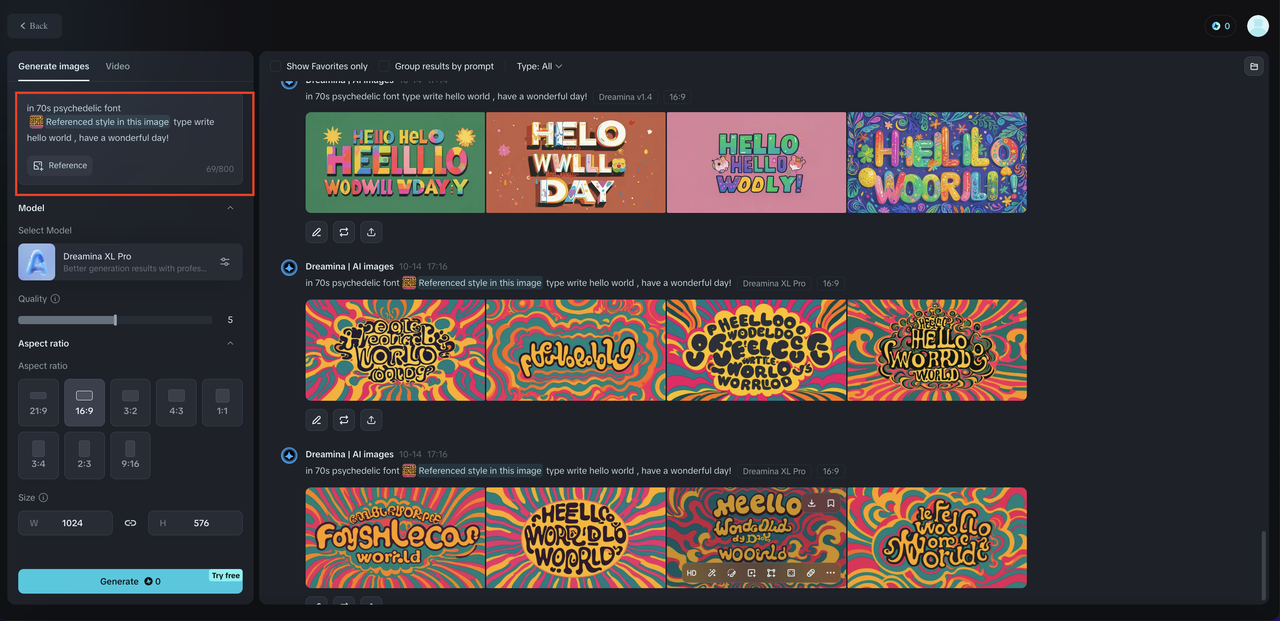Click the prompt text input area
The width and height of the screenshot is (1280, 621).
(130, 122)
